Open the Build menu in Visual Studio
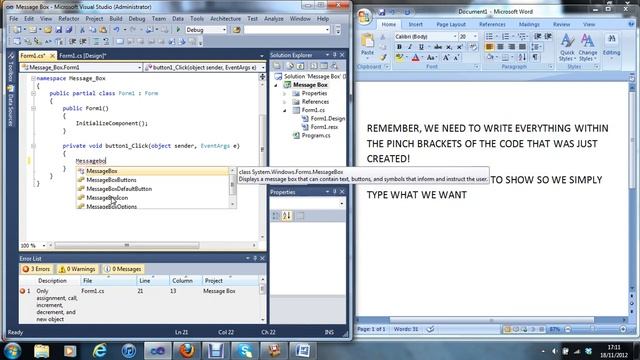This screenshot has width=640, height=360. (x=116, y=19)
